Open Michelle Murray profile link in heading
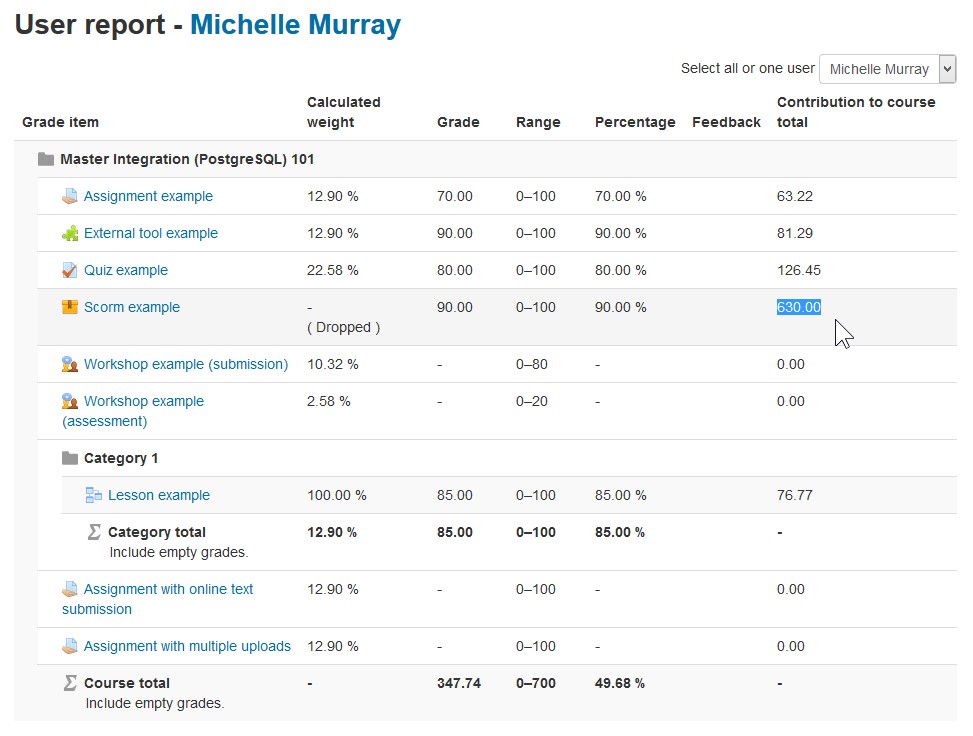Screen dimensions: 973x736 (x=295, y=25)
